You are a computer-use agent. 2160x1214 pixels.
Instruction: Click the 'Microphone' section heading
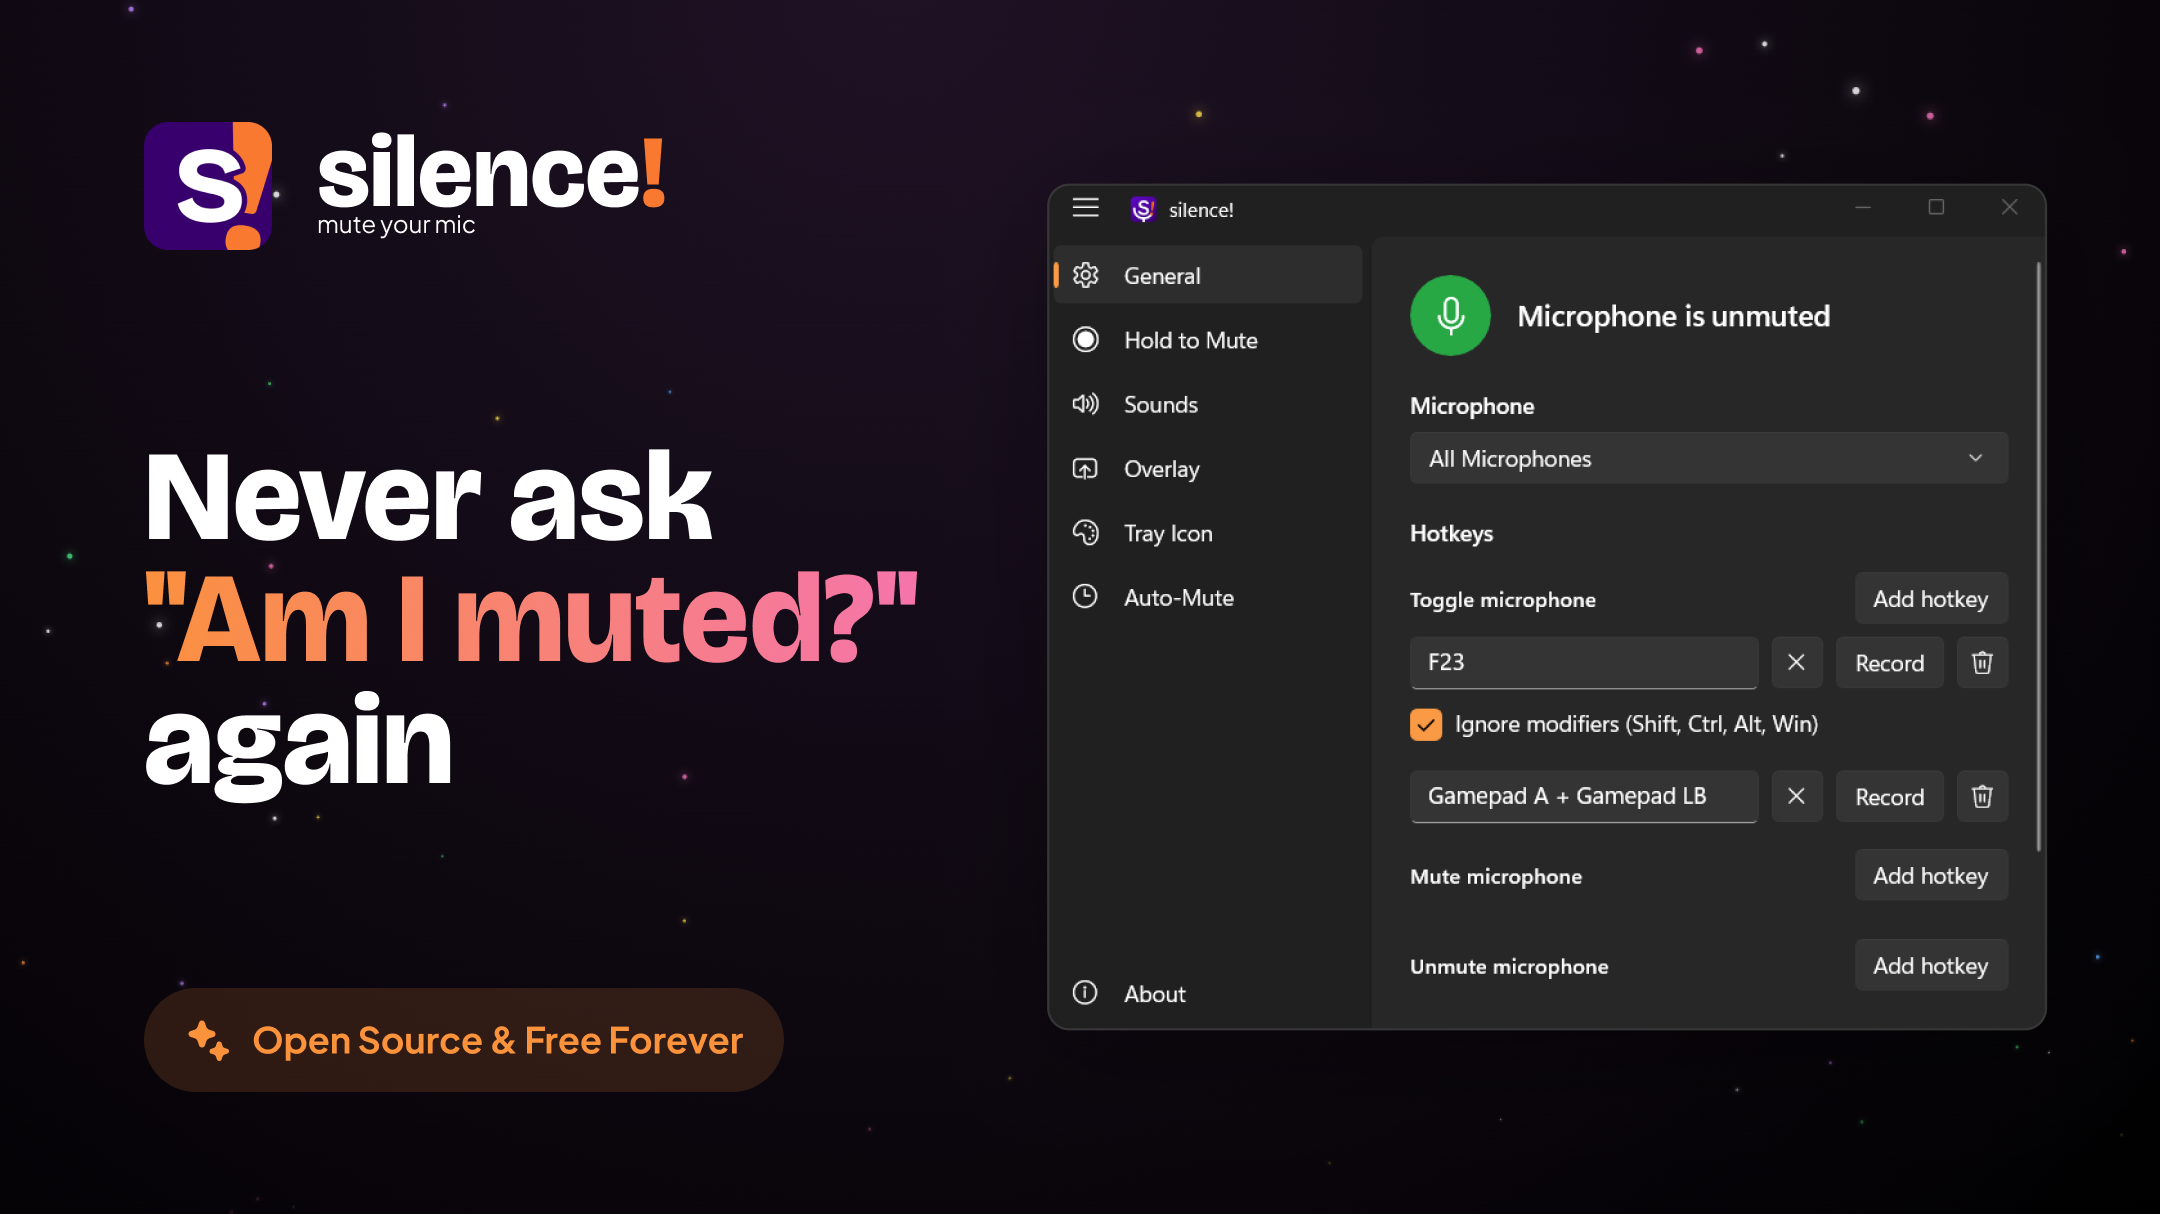tap(1472, 405)
